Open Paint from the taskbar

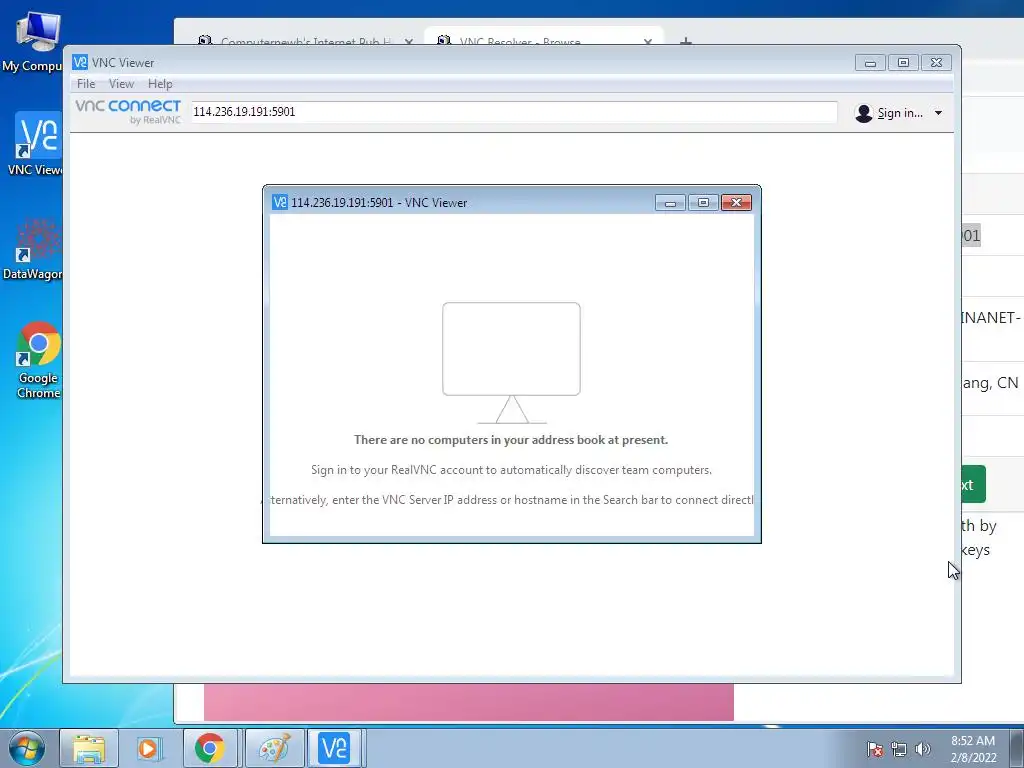274,748
